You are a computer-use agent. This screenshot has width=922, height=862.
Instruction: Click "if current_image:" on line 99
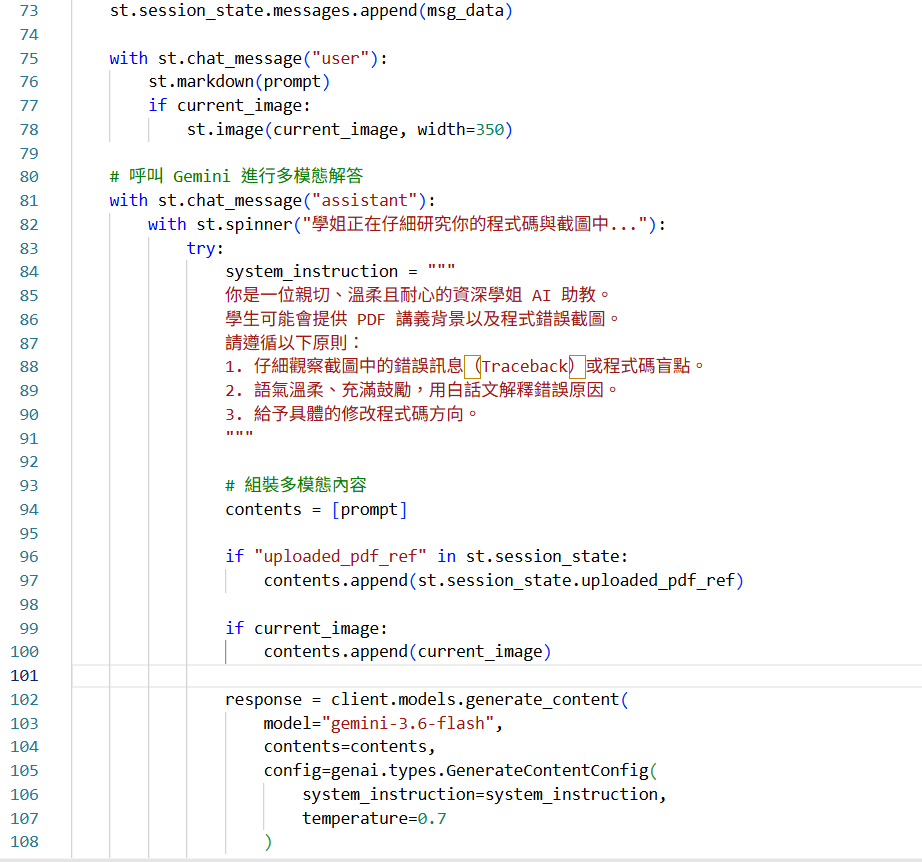click(x=306, y=629)
